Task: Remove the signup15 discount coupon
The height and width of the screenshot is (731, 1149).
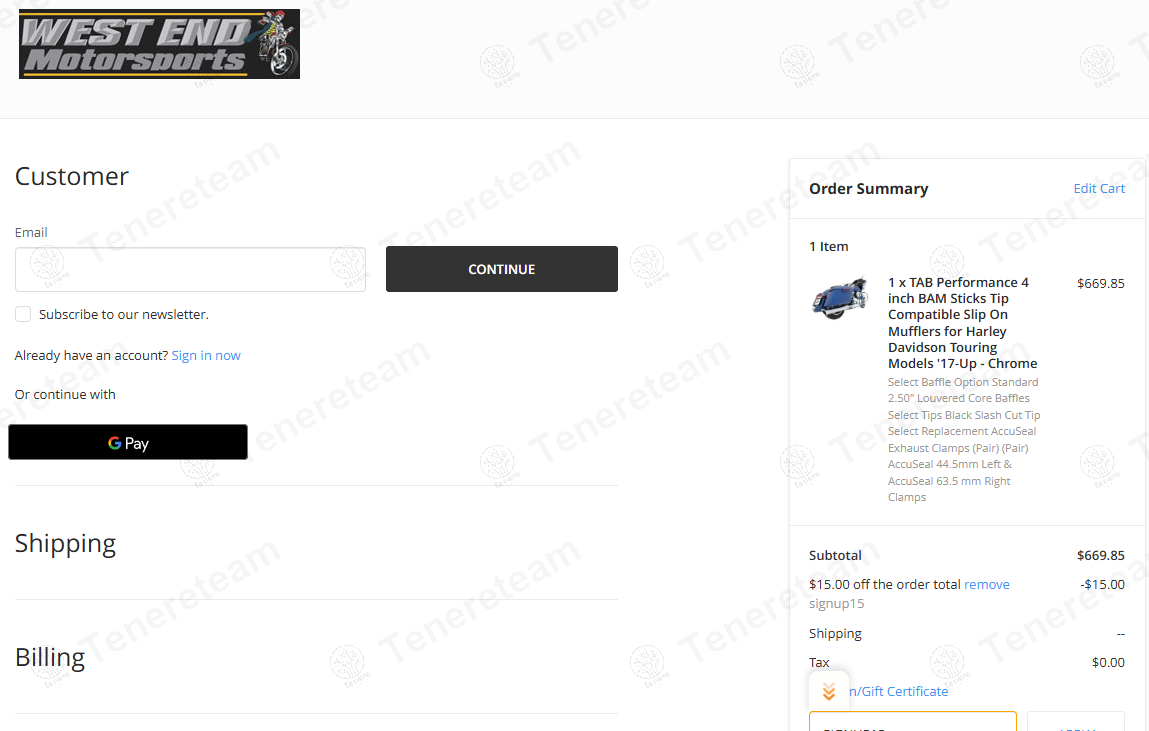Action: coord(986,585)
